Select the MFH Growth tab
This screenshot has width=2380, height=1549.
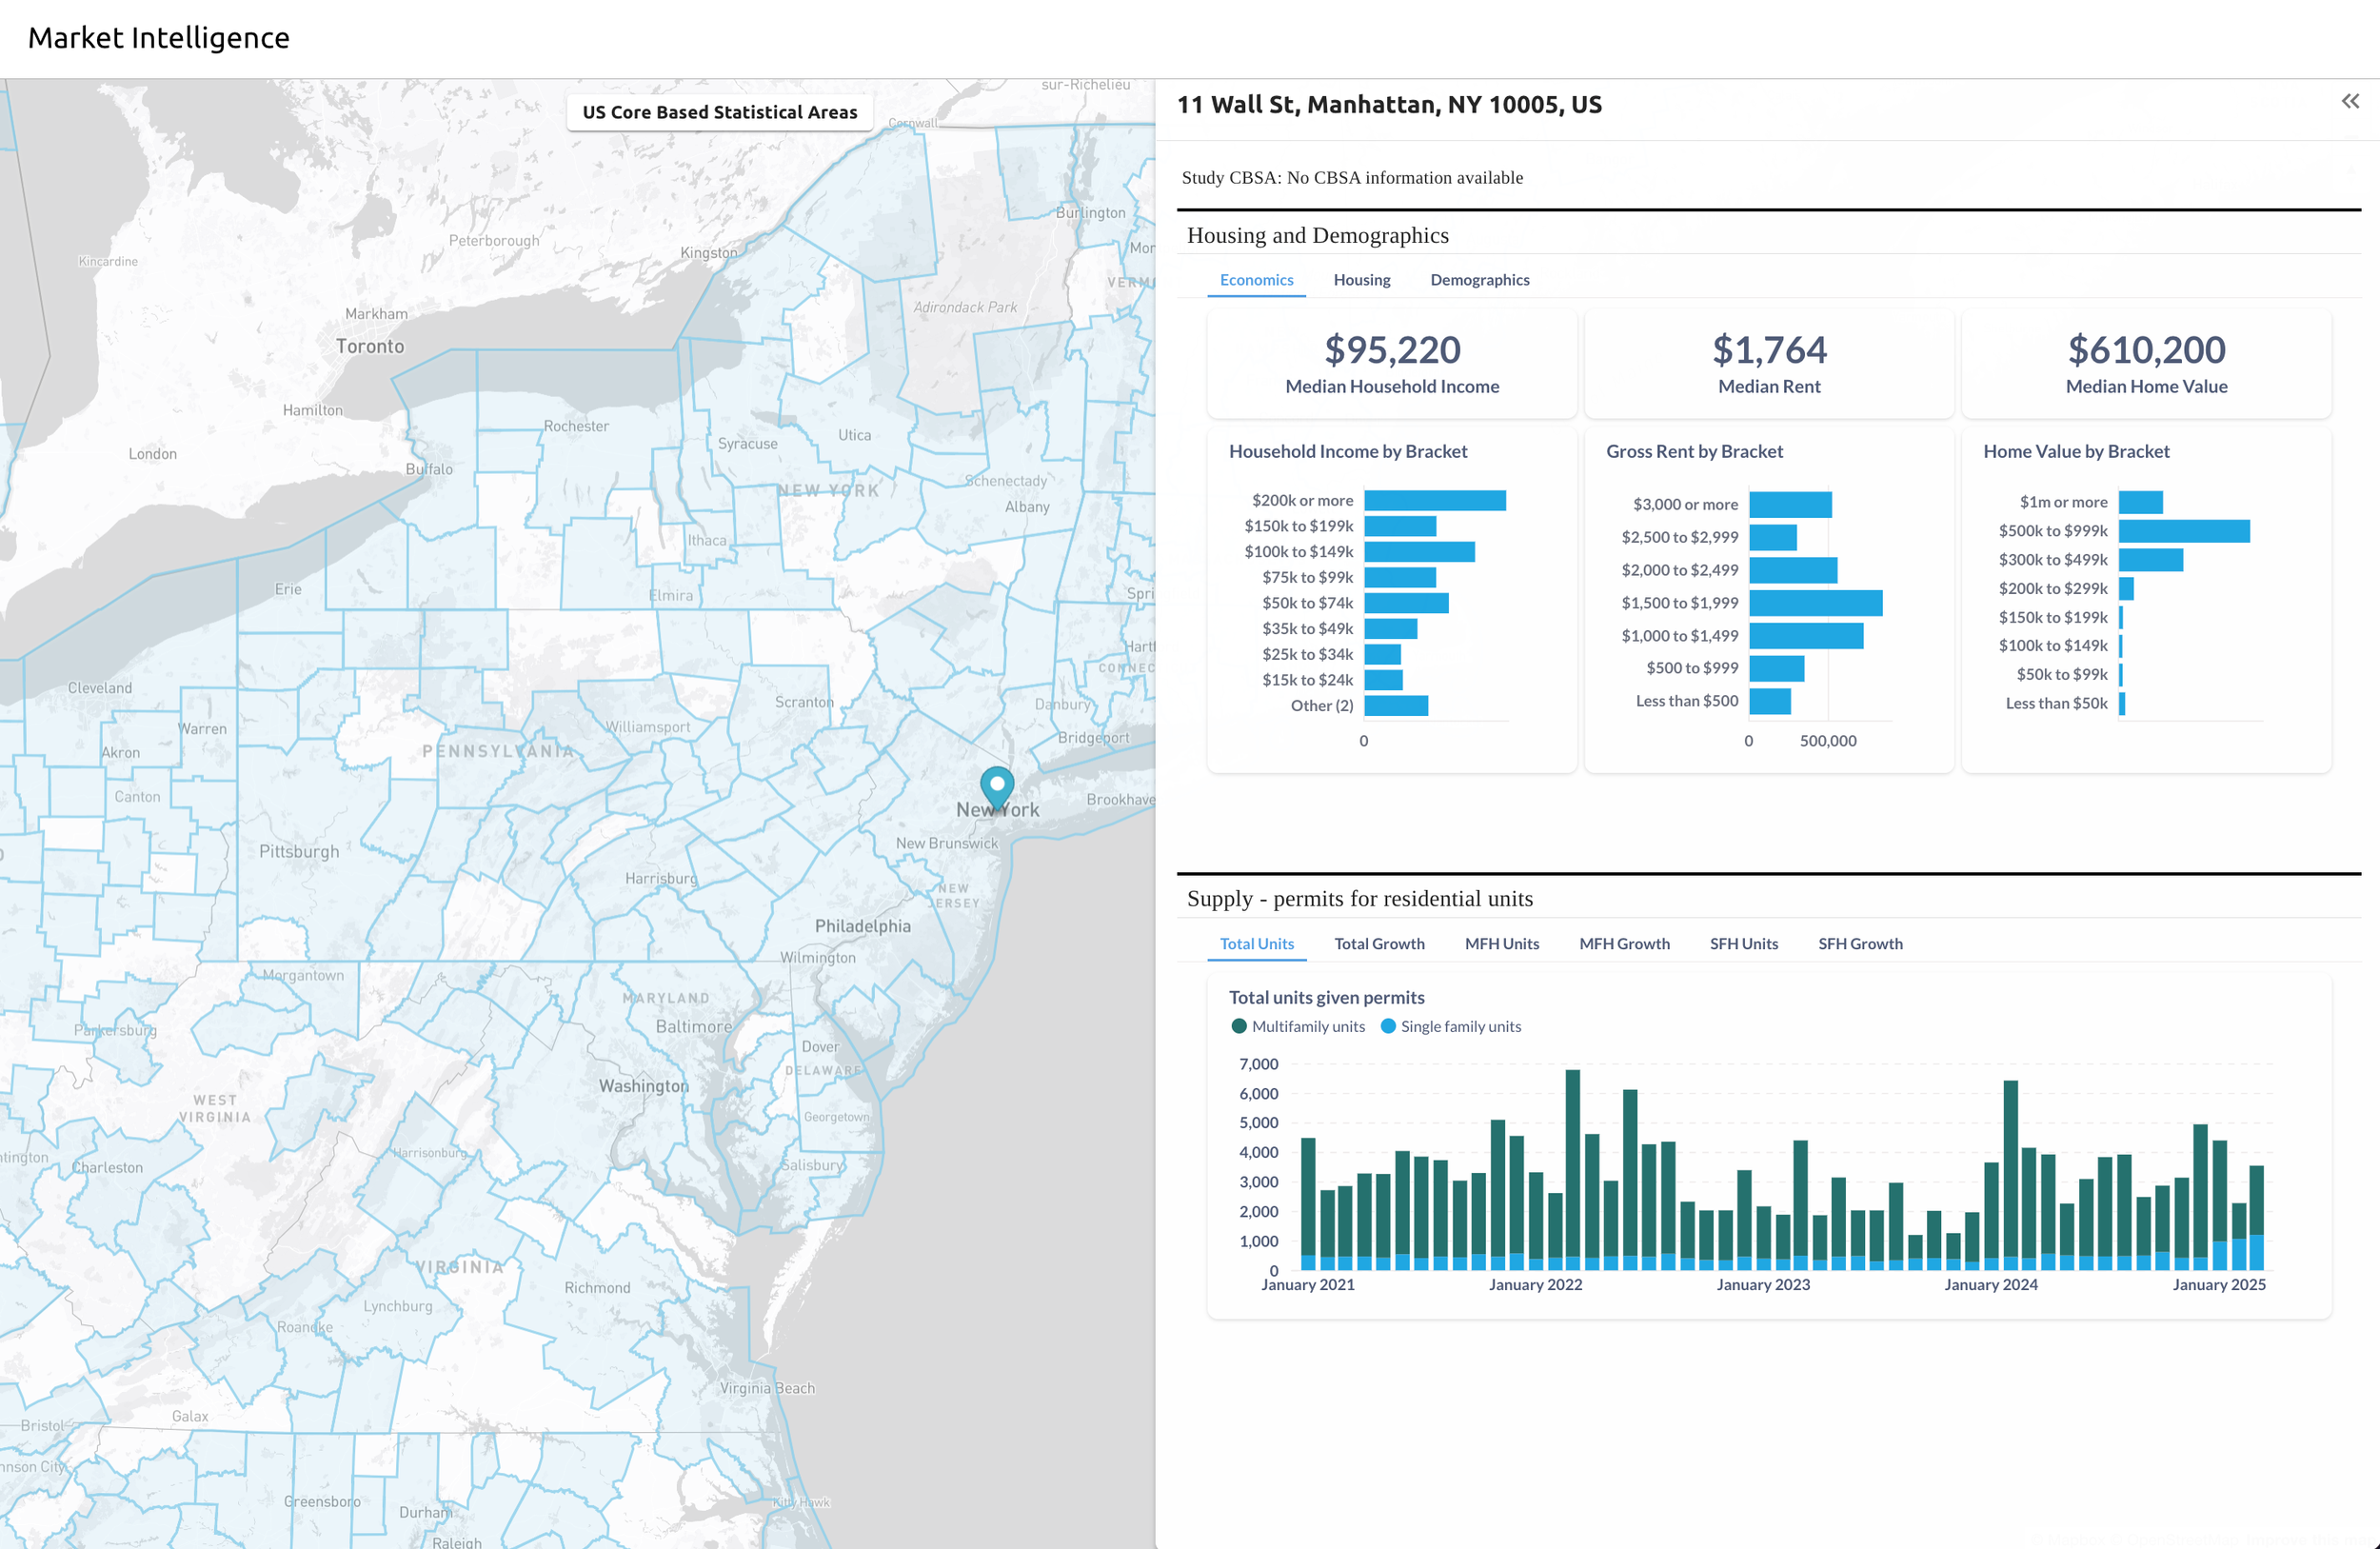(x=1624, y=943)
